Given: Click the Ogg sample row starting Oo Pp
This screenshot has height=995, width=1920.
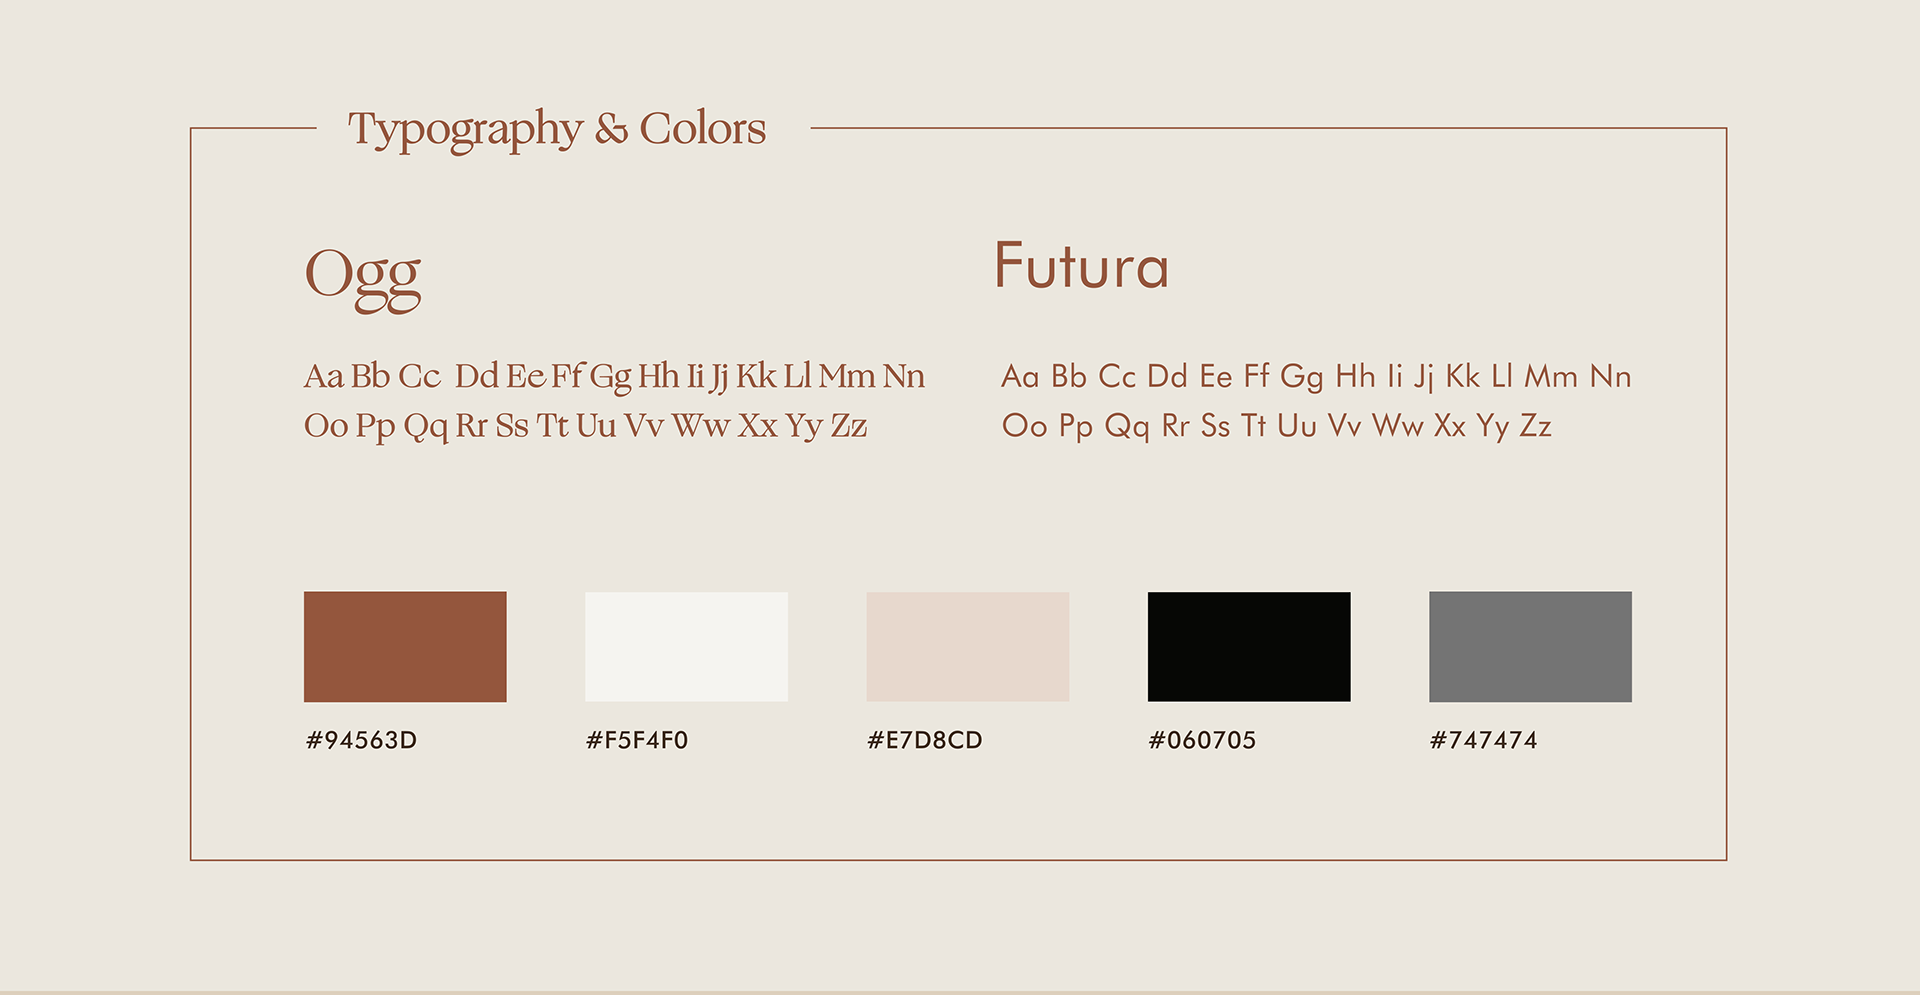Looking at the screenshot, I should 585,426.
